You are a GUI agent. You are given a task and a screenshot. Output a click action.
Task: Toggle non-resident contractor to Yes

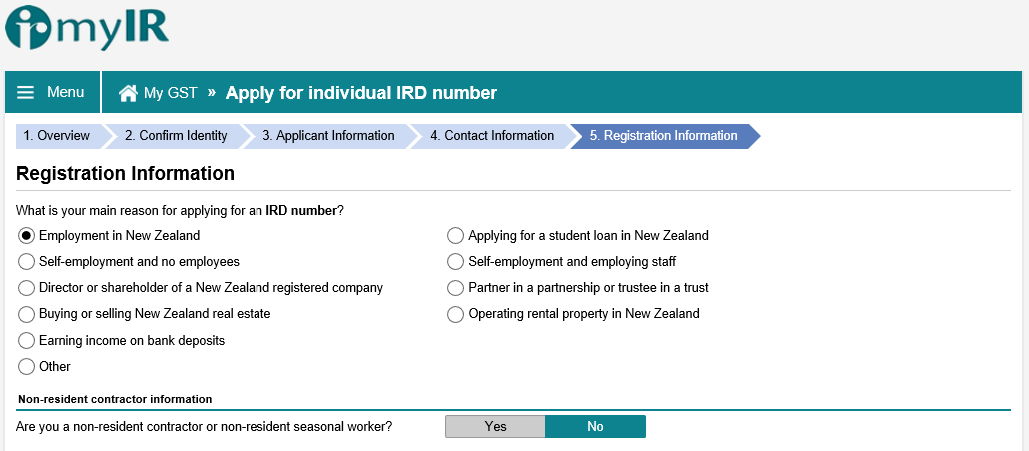coord(495,427)
